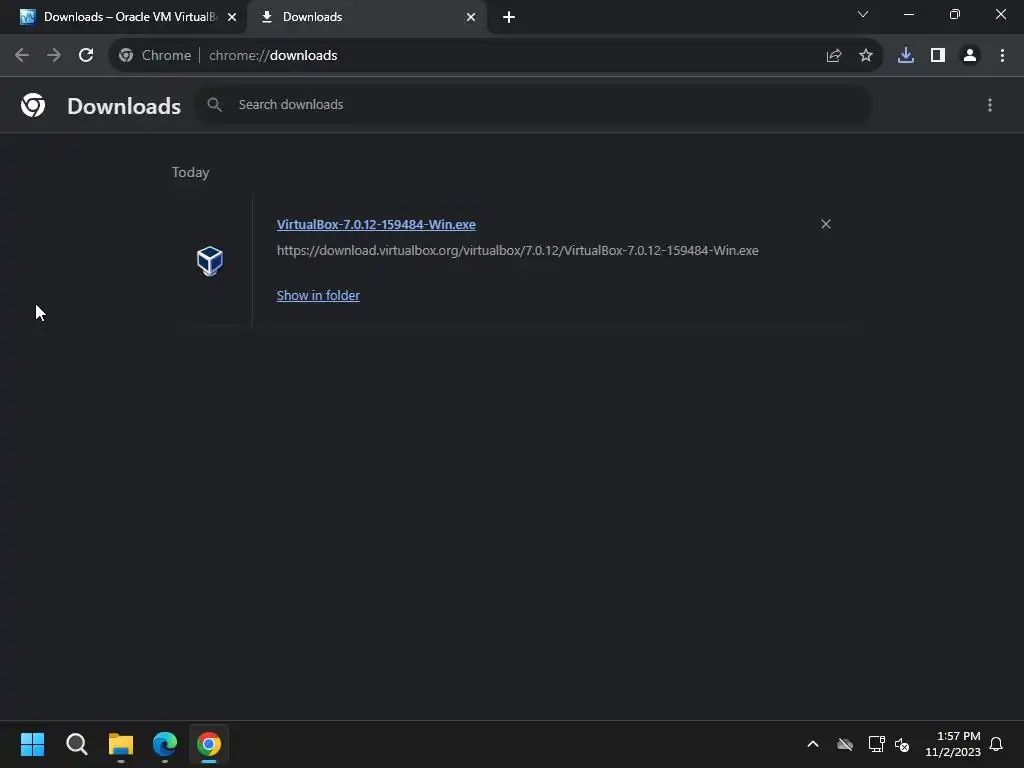Screen dimensions: 1024x768
Task: Click the download.virtualbox.org source URL
Action: 518,250
